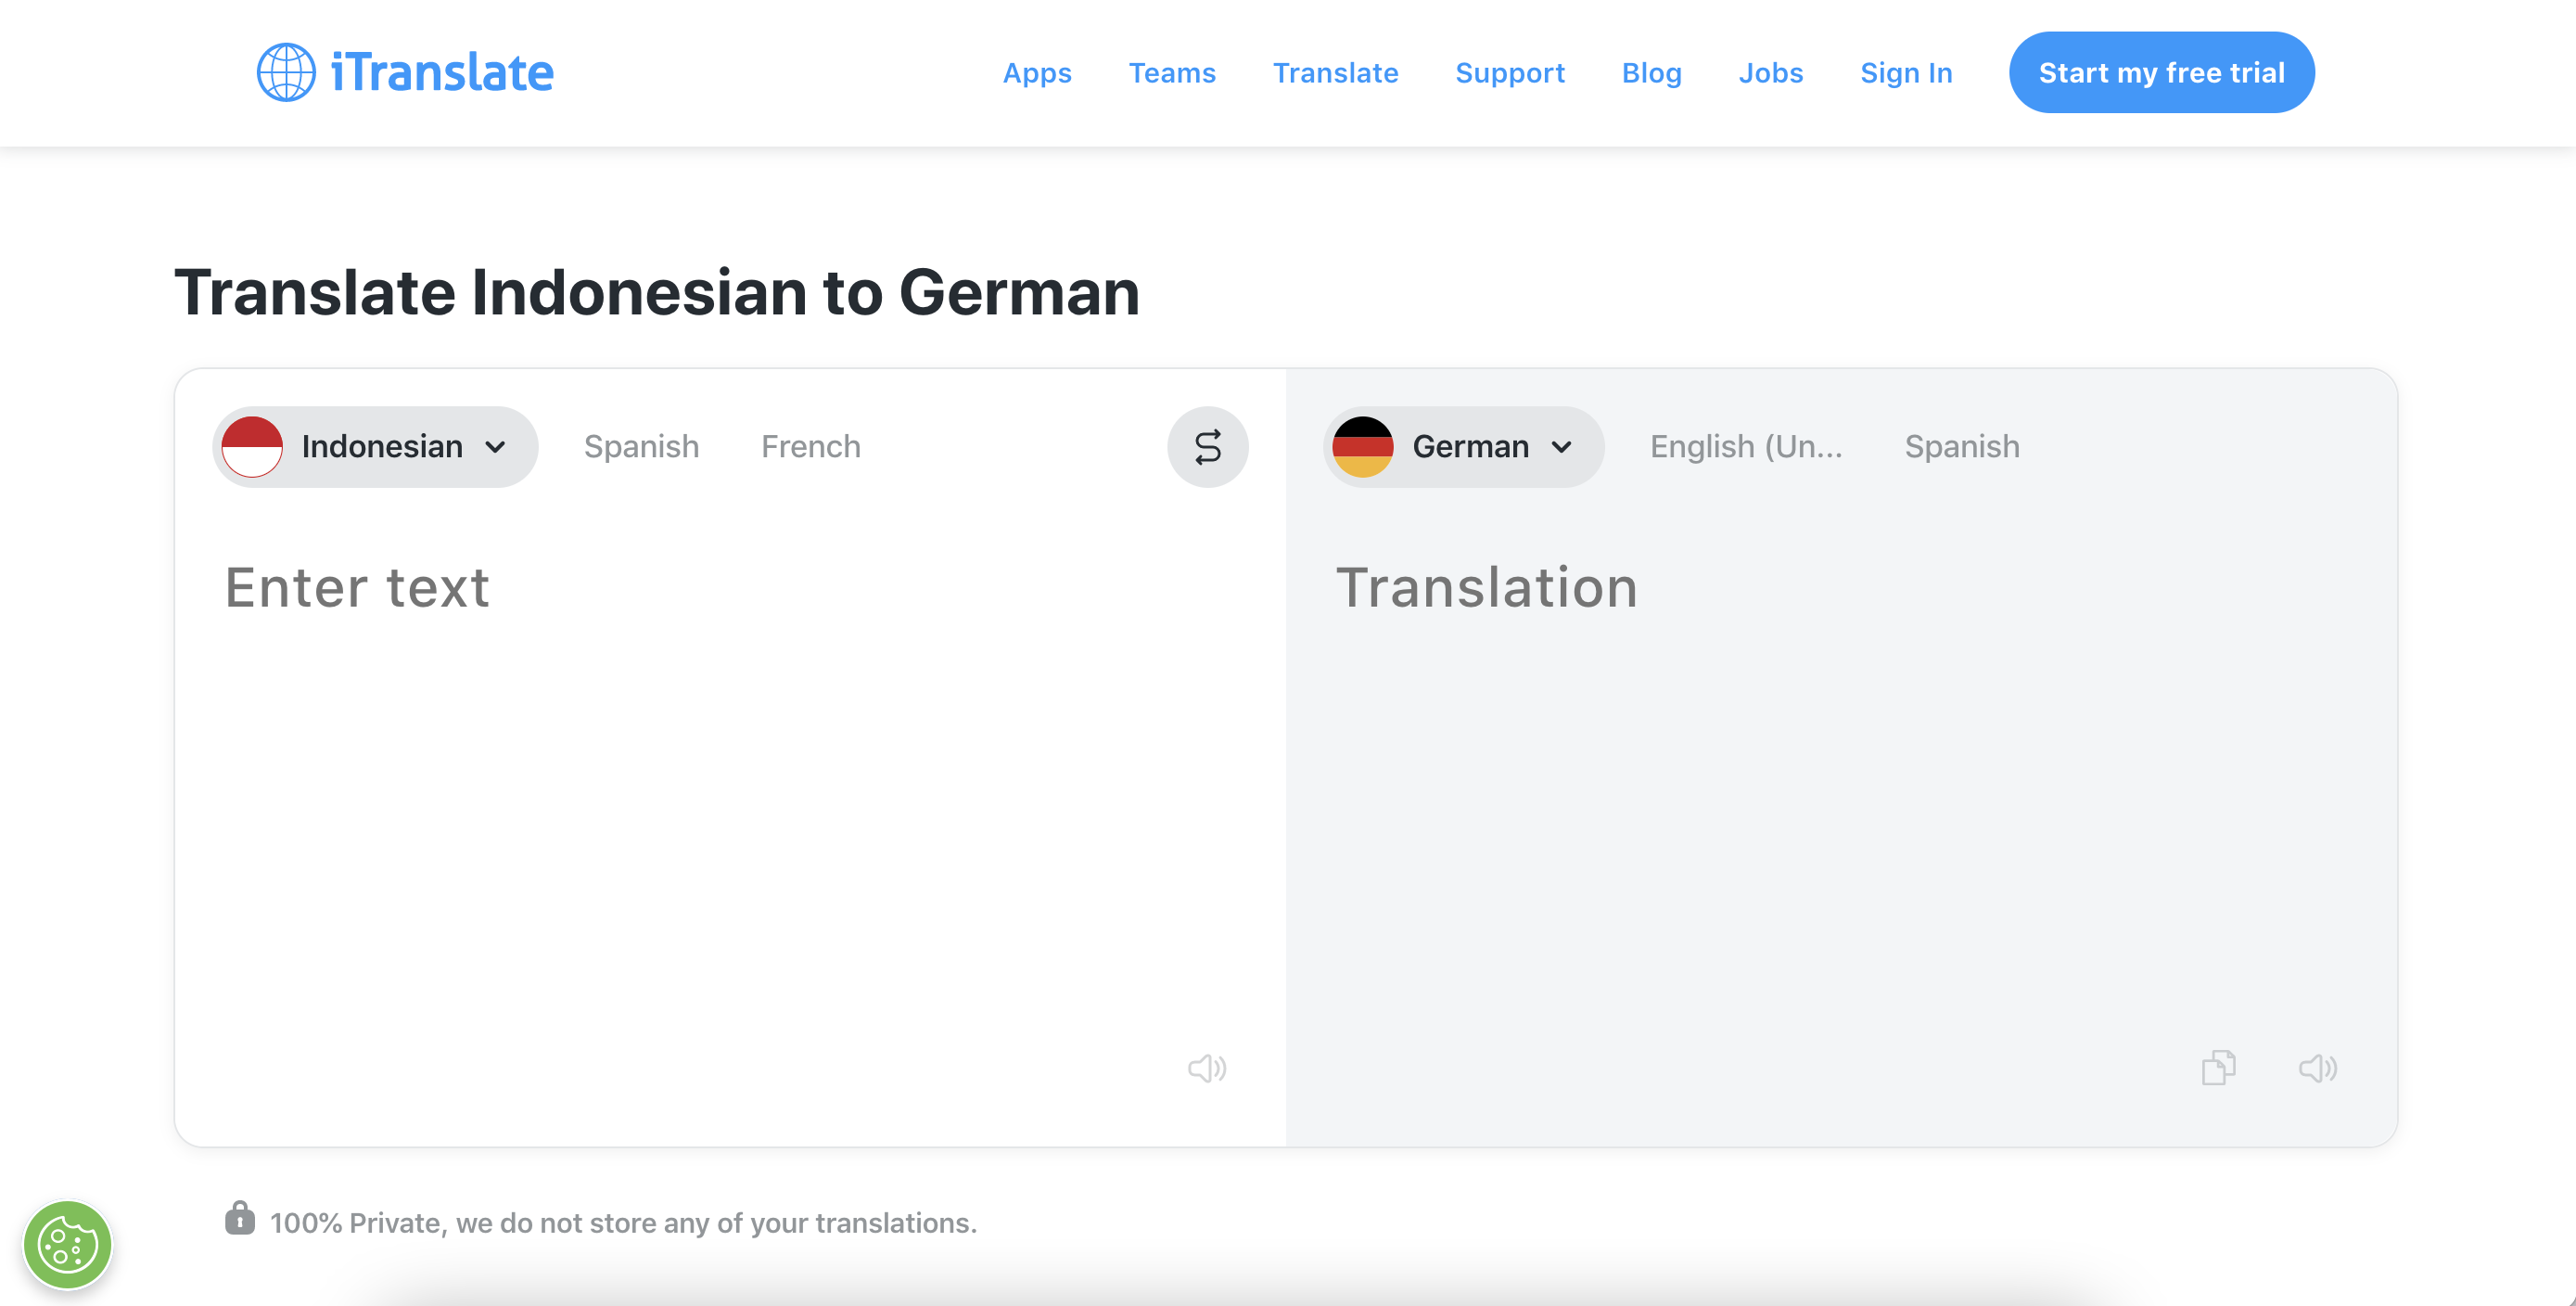This screenshot has width=2576, height=1306.
Task: Expand the German target language dropdown
Action: (1561, 447)
